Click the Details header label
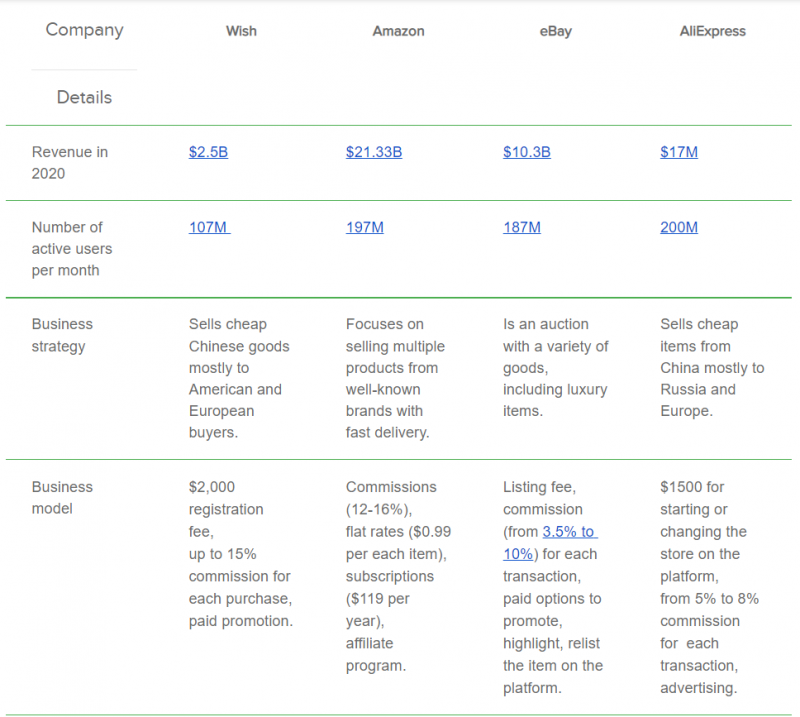 [84, 97]
